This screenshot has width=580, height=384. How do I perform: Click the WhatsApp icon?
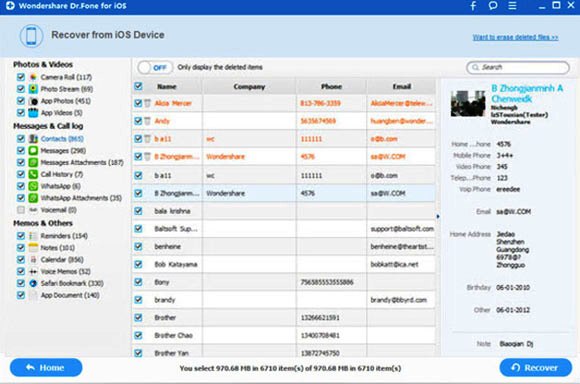click(x=33, y=186)
